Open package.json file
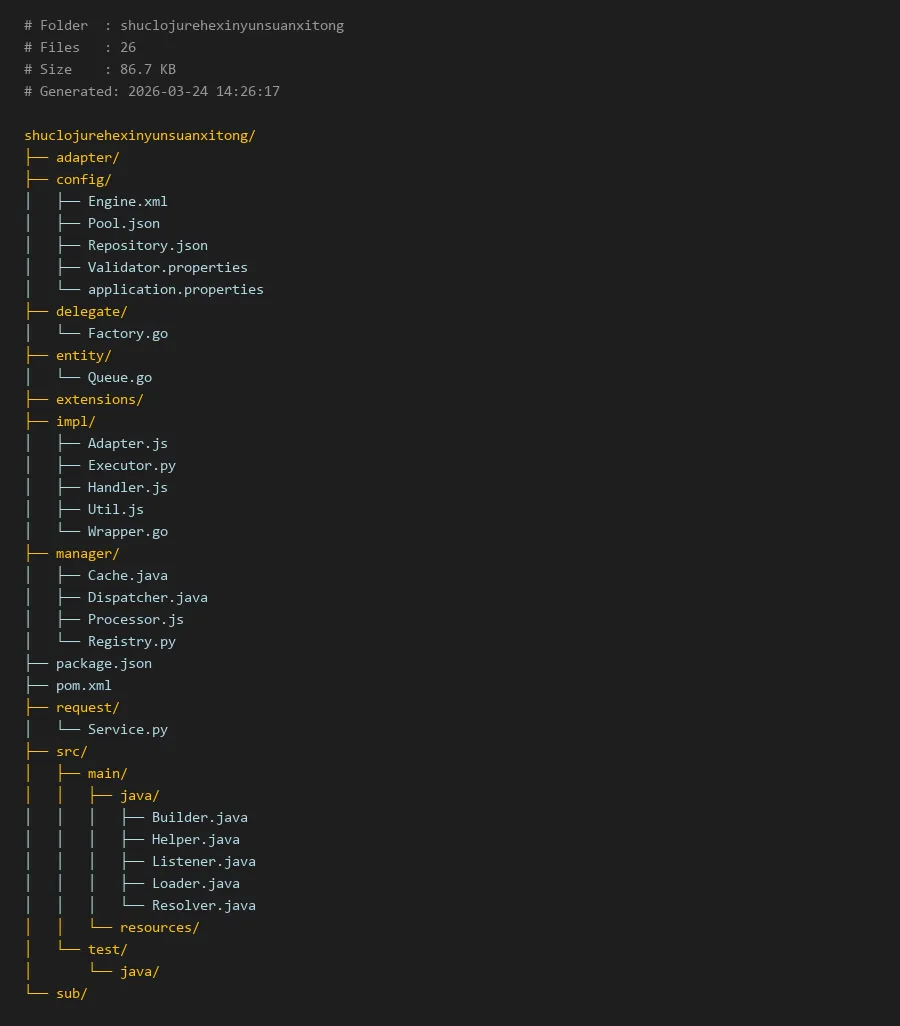 104,663
